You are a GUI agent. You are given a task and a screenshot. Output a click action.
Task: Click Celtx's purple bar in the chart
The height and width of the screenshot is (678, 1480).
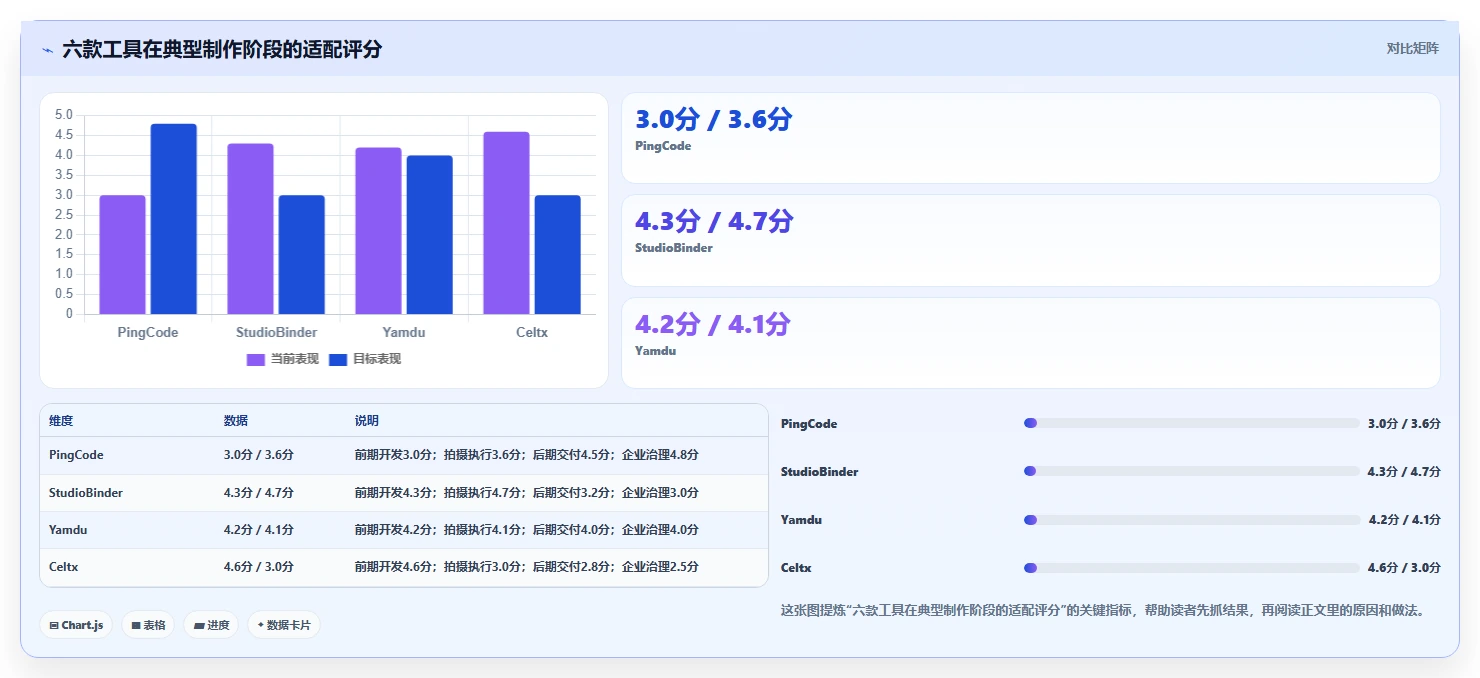coord(506,223)
